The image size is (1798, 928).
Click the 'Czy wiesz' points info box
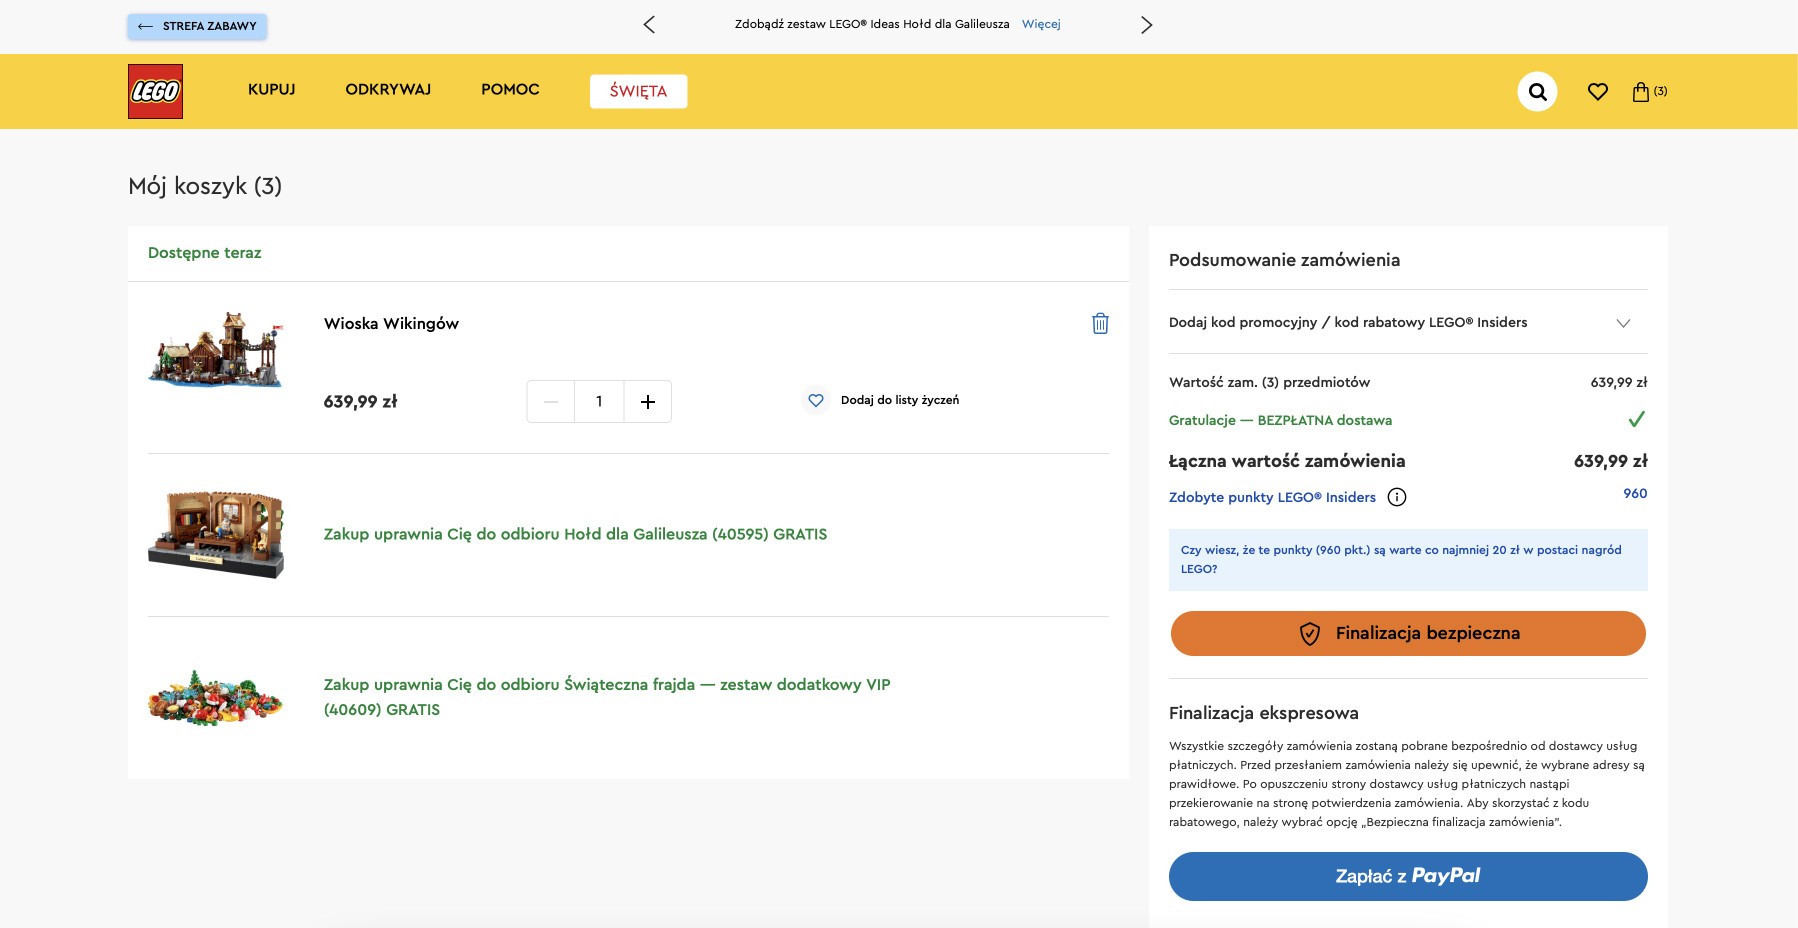1408,560
